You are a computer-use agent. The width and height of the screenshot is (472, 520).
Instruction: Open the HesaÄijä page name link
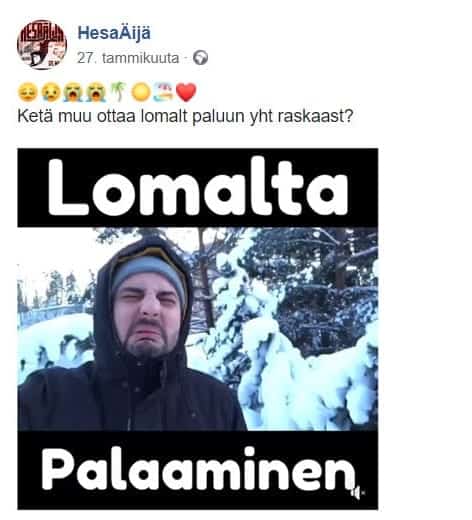tap(114, 33)
